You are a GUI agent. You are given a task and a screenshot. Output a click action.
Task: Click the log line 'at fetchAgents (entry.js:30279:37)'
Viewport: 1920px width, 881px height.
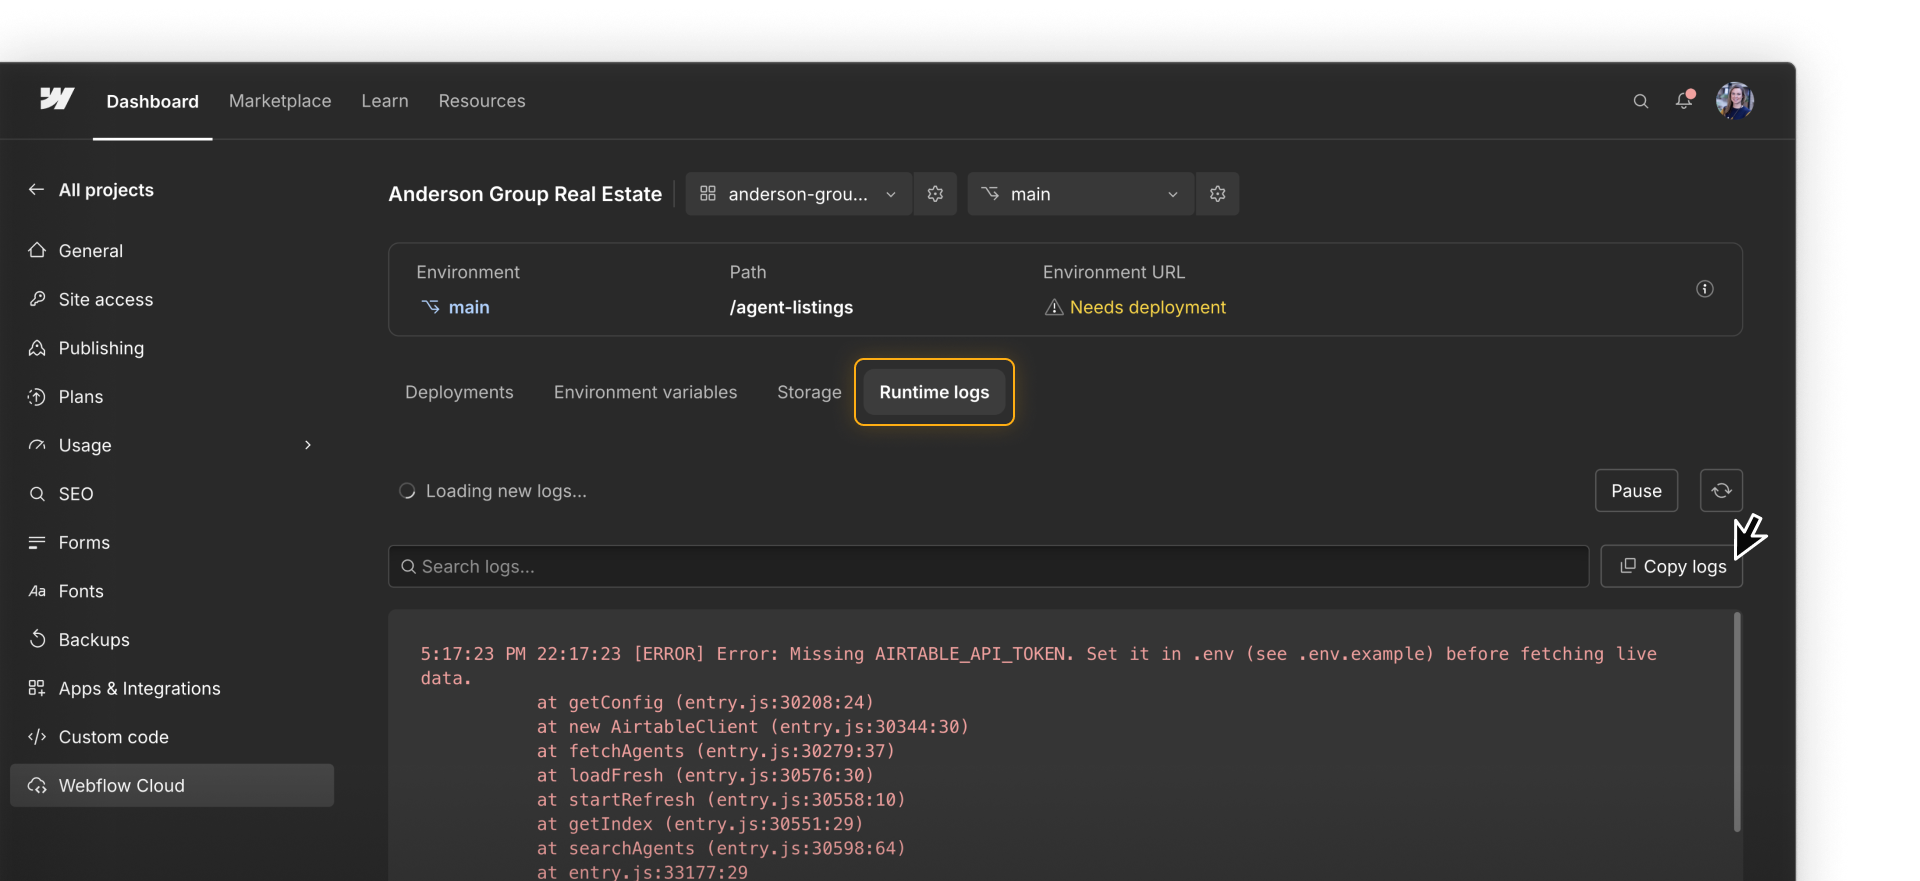click(x=715, y=751)
